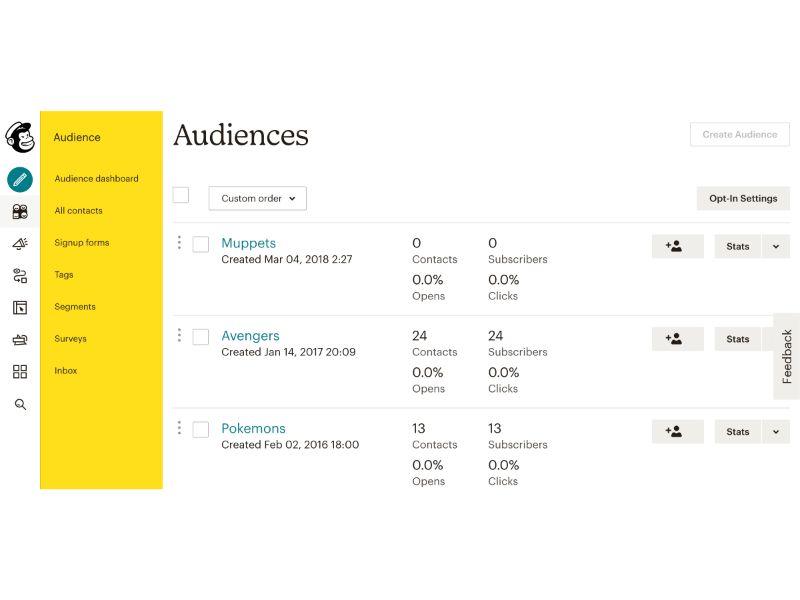Open the Automations flow icon
This screenshot has width=800, height=600.
[18, 275]
